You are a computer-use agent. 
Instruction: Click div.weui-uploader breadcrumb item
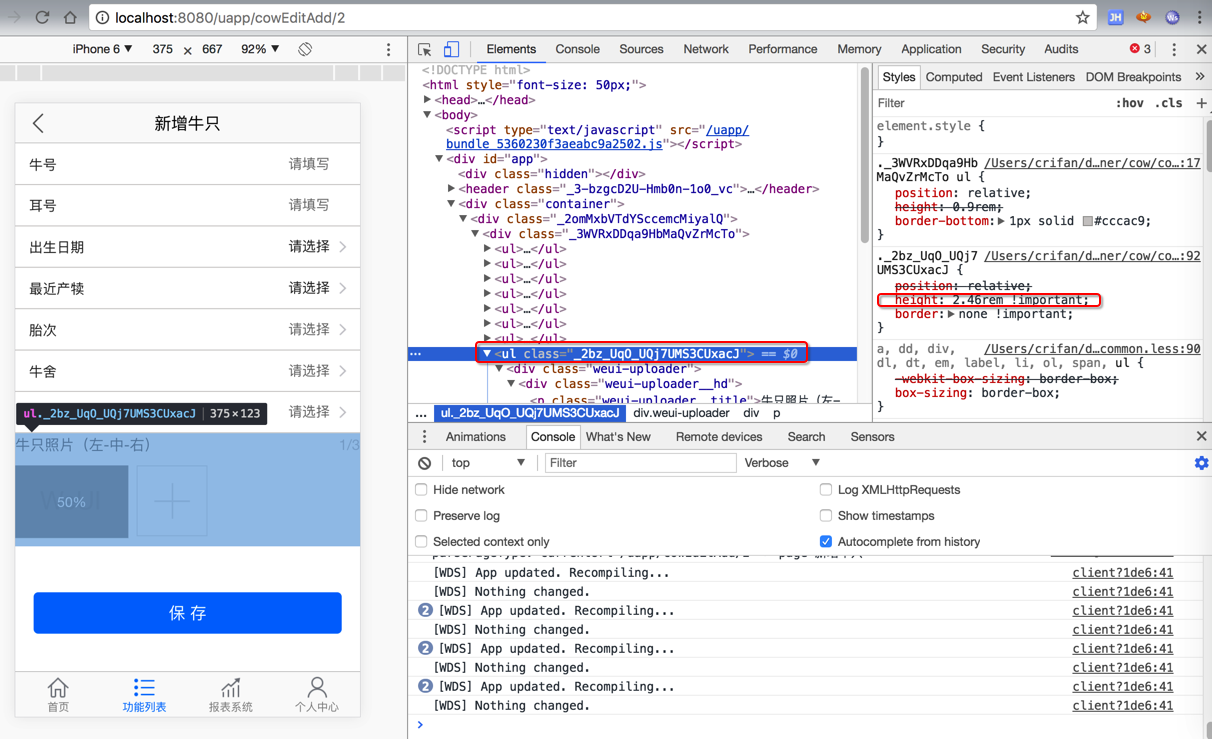click(681, 413)
